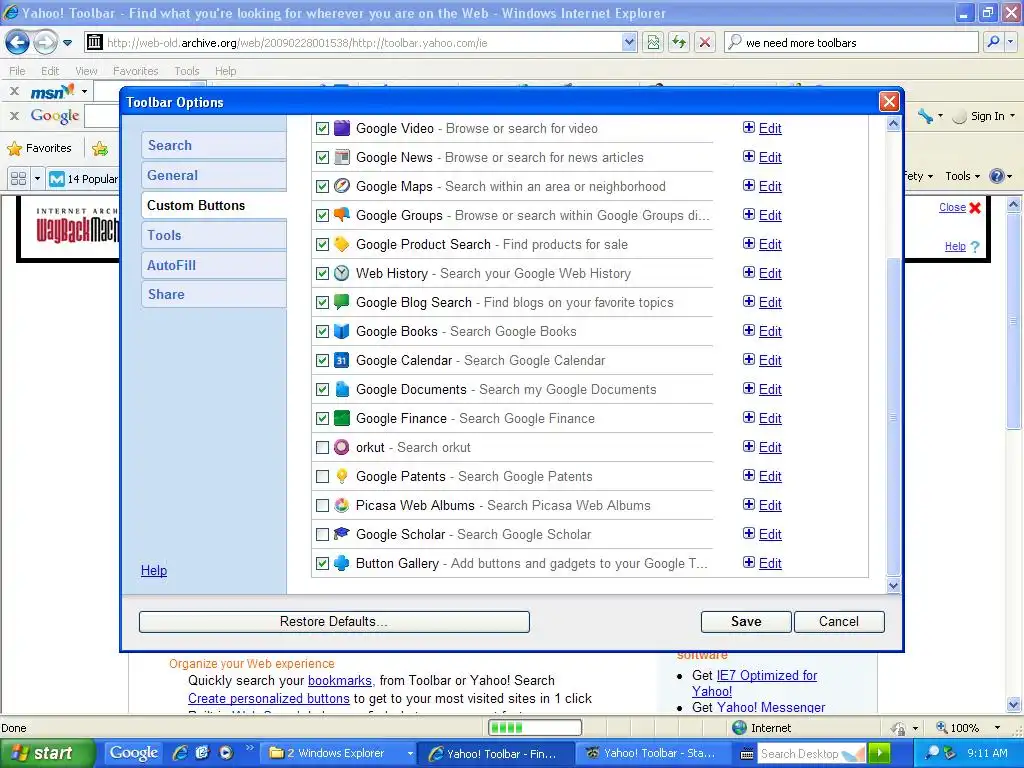
Task: Enable the Picasa Web Albums checkbox
Action: click(x=322, y=505)
